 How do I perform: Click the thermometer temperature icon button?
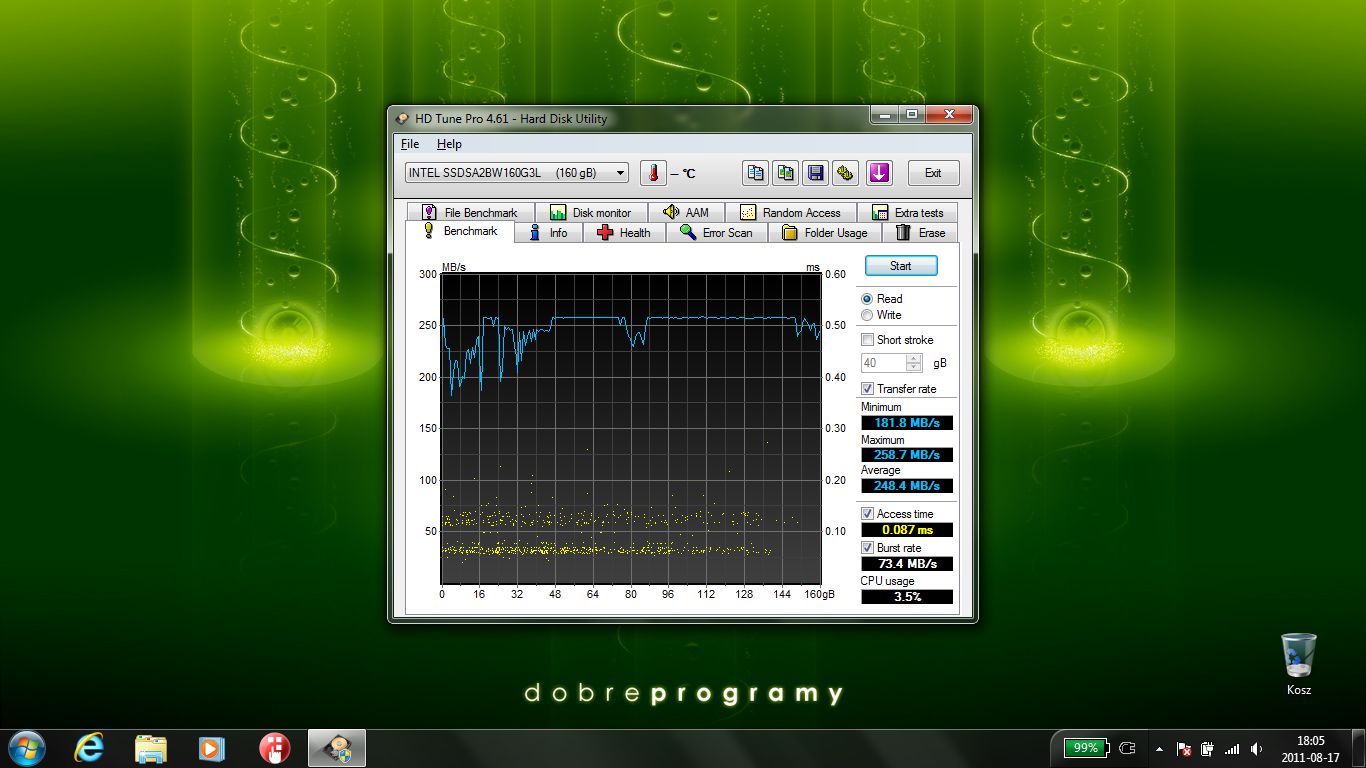653,173
